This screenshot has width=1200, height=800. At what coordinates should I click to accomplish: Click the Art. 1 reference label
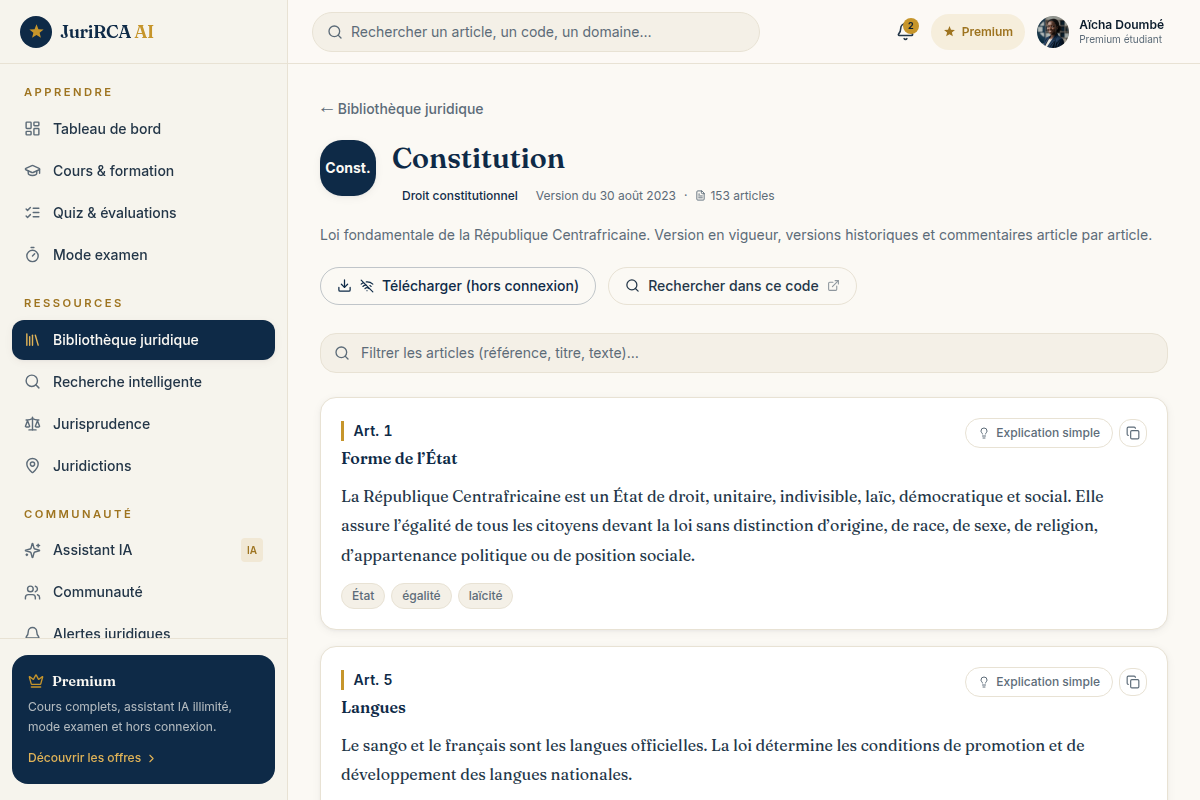(372, 431)
